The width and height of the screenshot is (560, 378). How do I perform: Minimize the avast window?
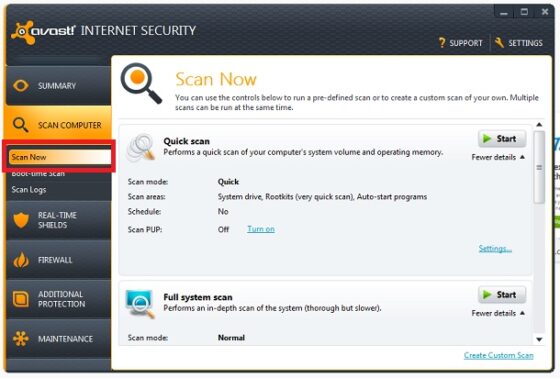(504, 13)
